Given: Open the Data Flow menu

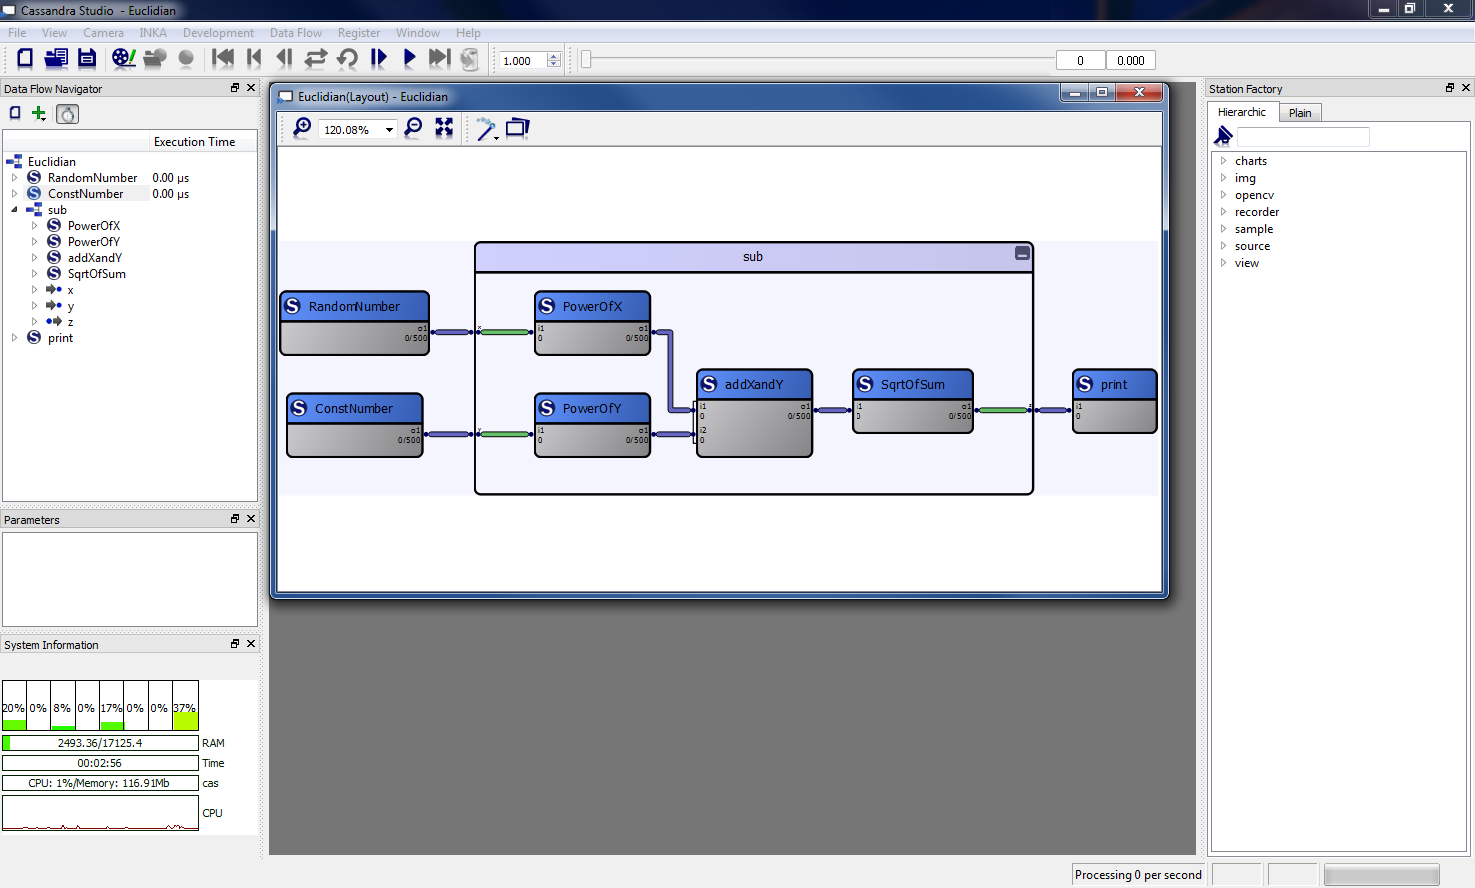Looking at the screenshot, I should click(x=295, y=32).
